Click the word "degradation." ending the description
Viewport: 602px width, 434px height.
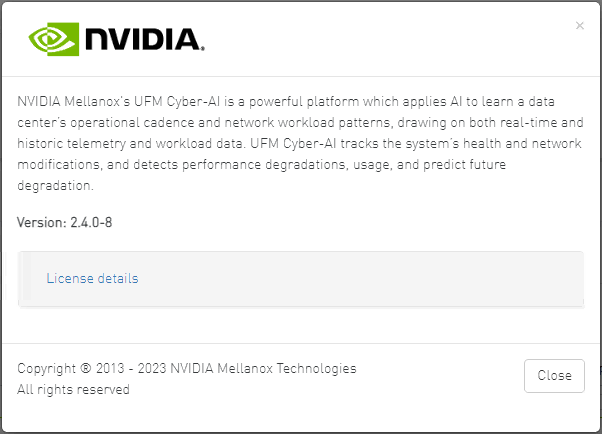(x=55, y=186)
